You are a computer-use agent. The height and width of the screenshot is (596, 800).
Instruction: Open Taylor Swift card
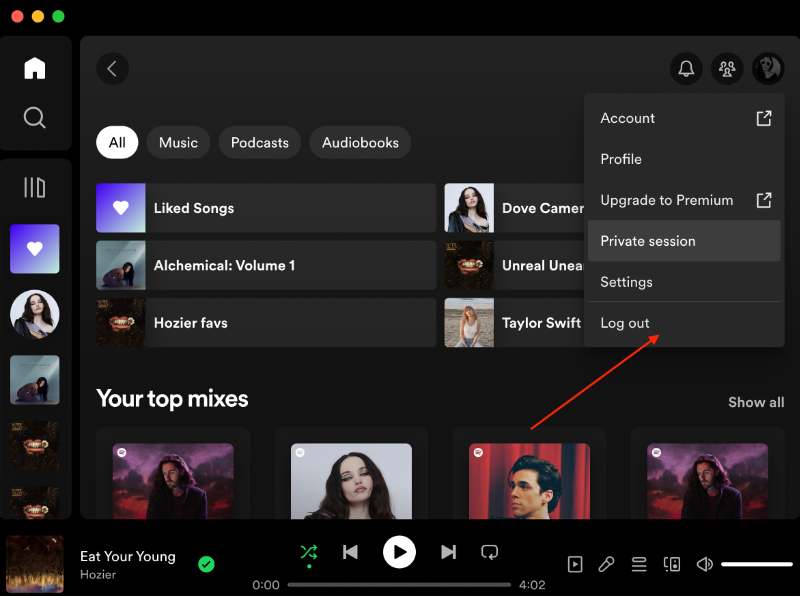tap(514, 322)
